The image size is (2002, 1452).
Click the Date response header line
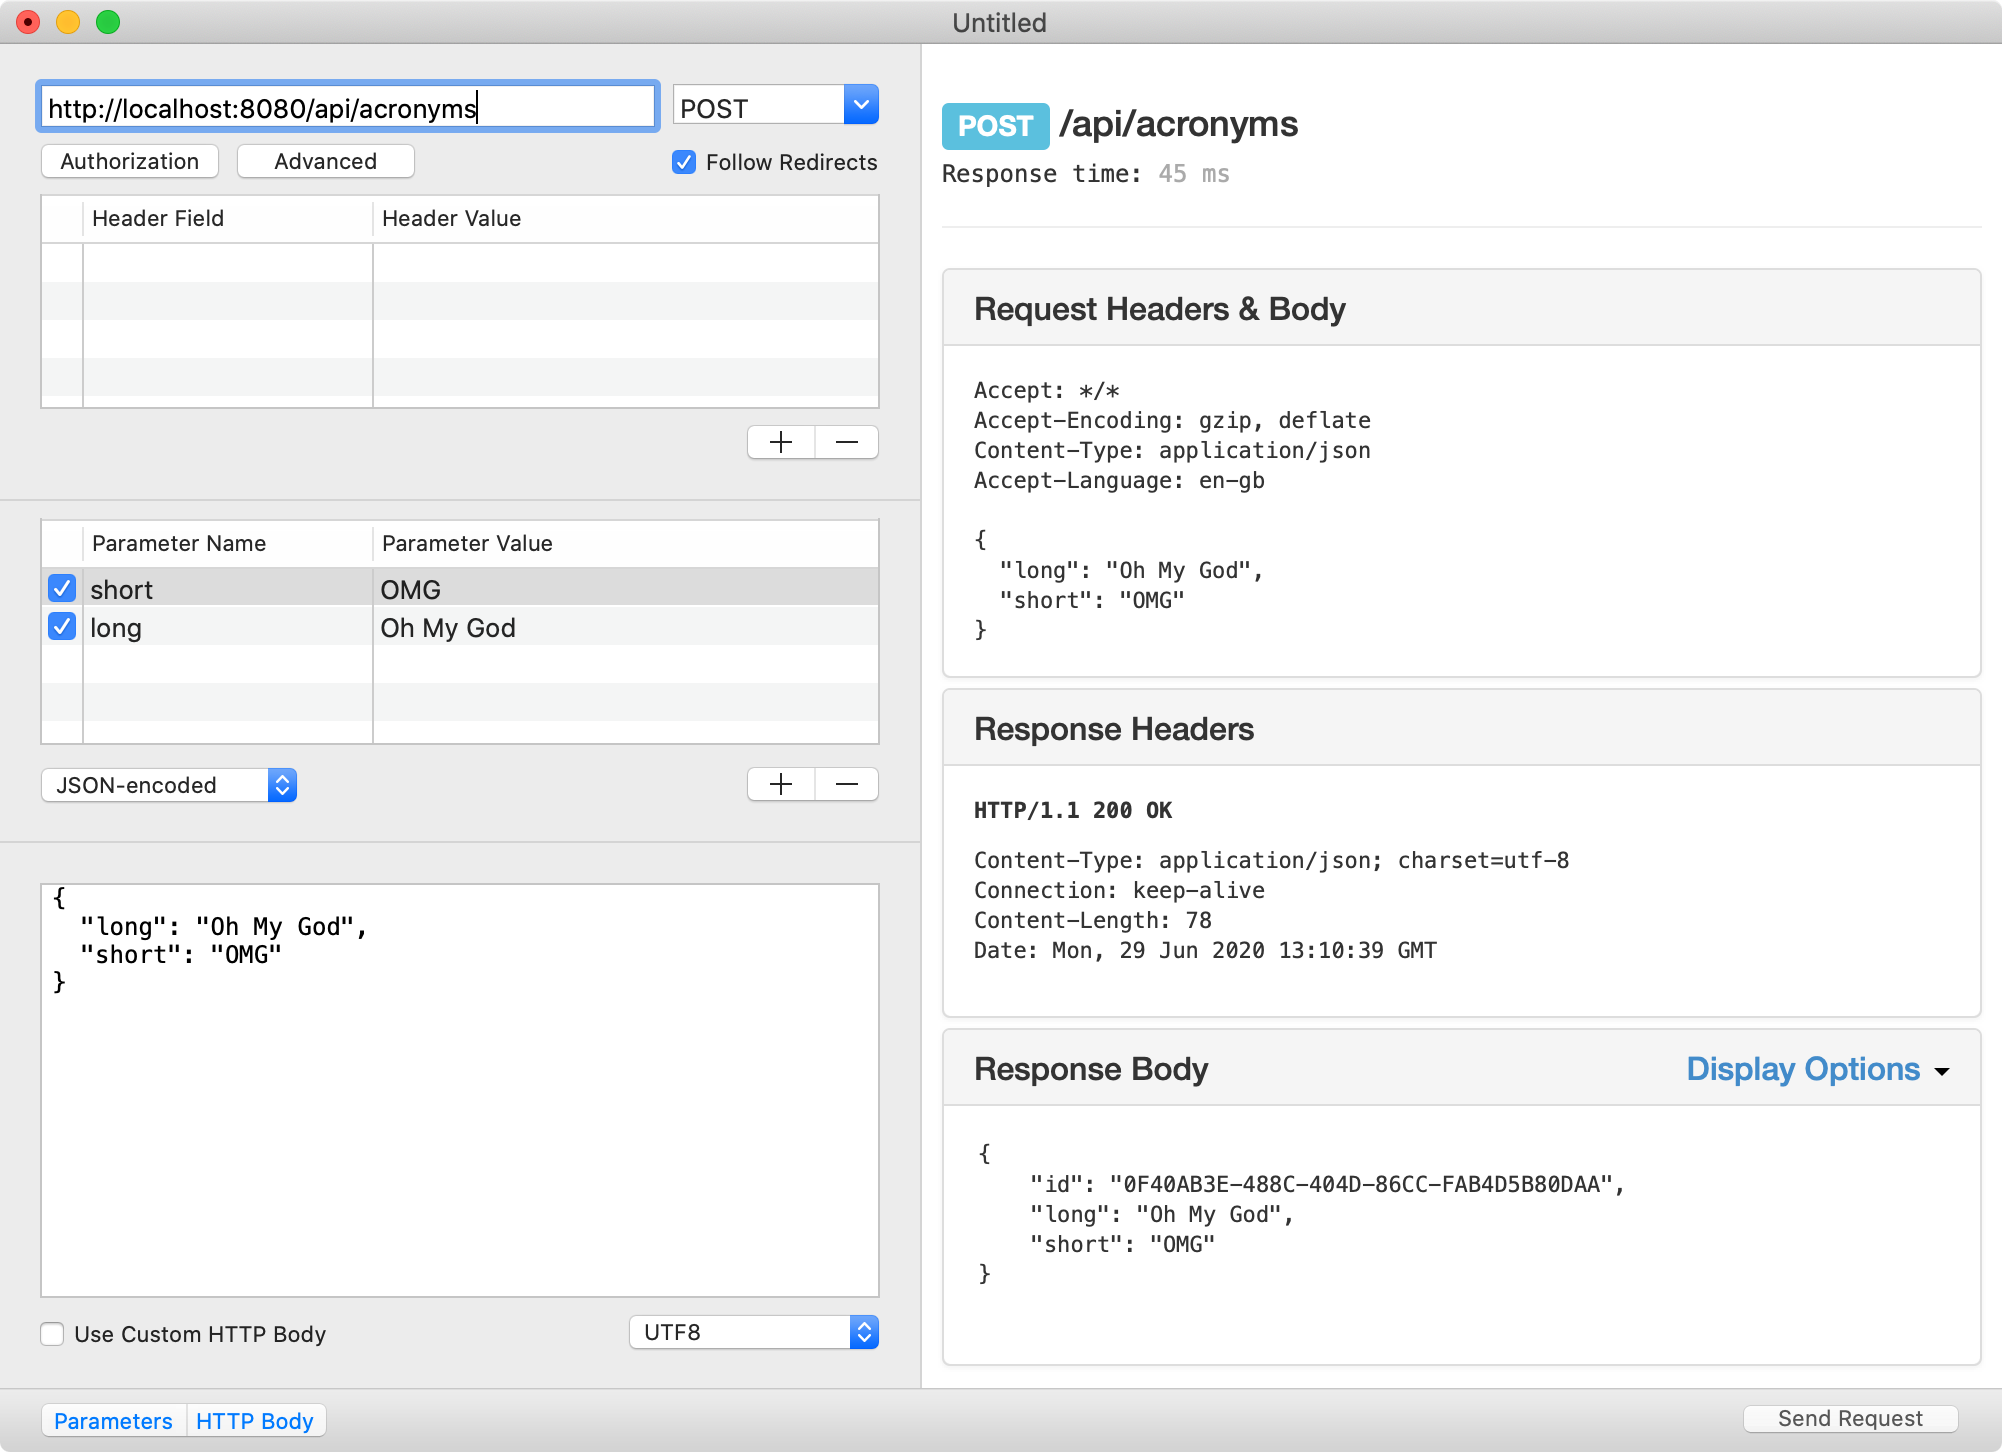point(1205,950)
